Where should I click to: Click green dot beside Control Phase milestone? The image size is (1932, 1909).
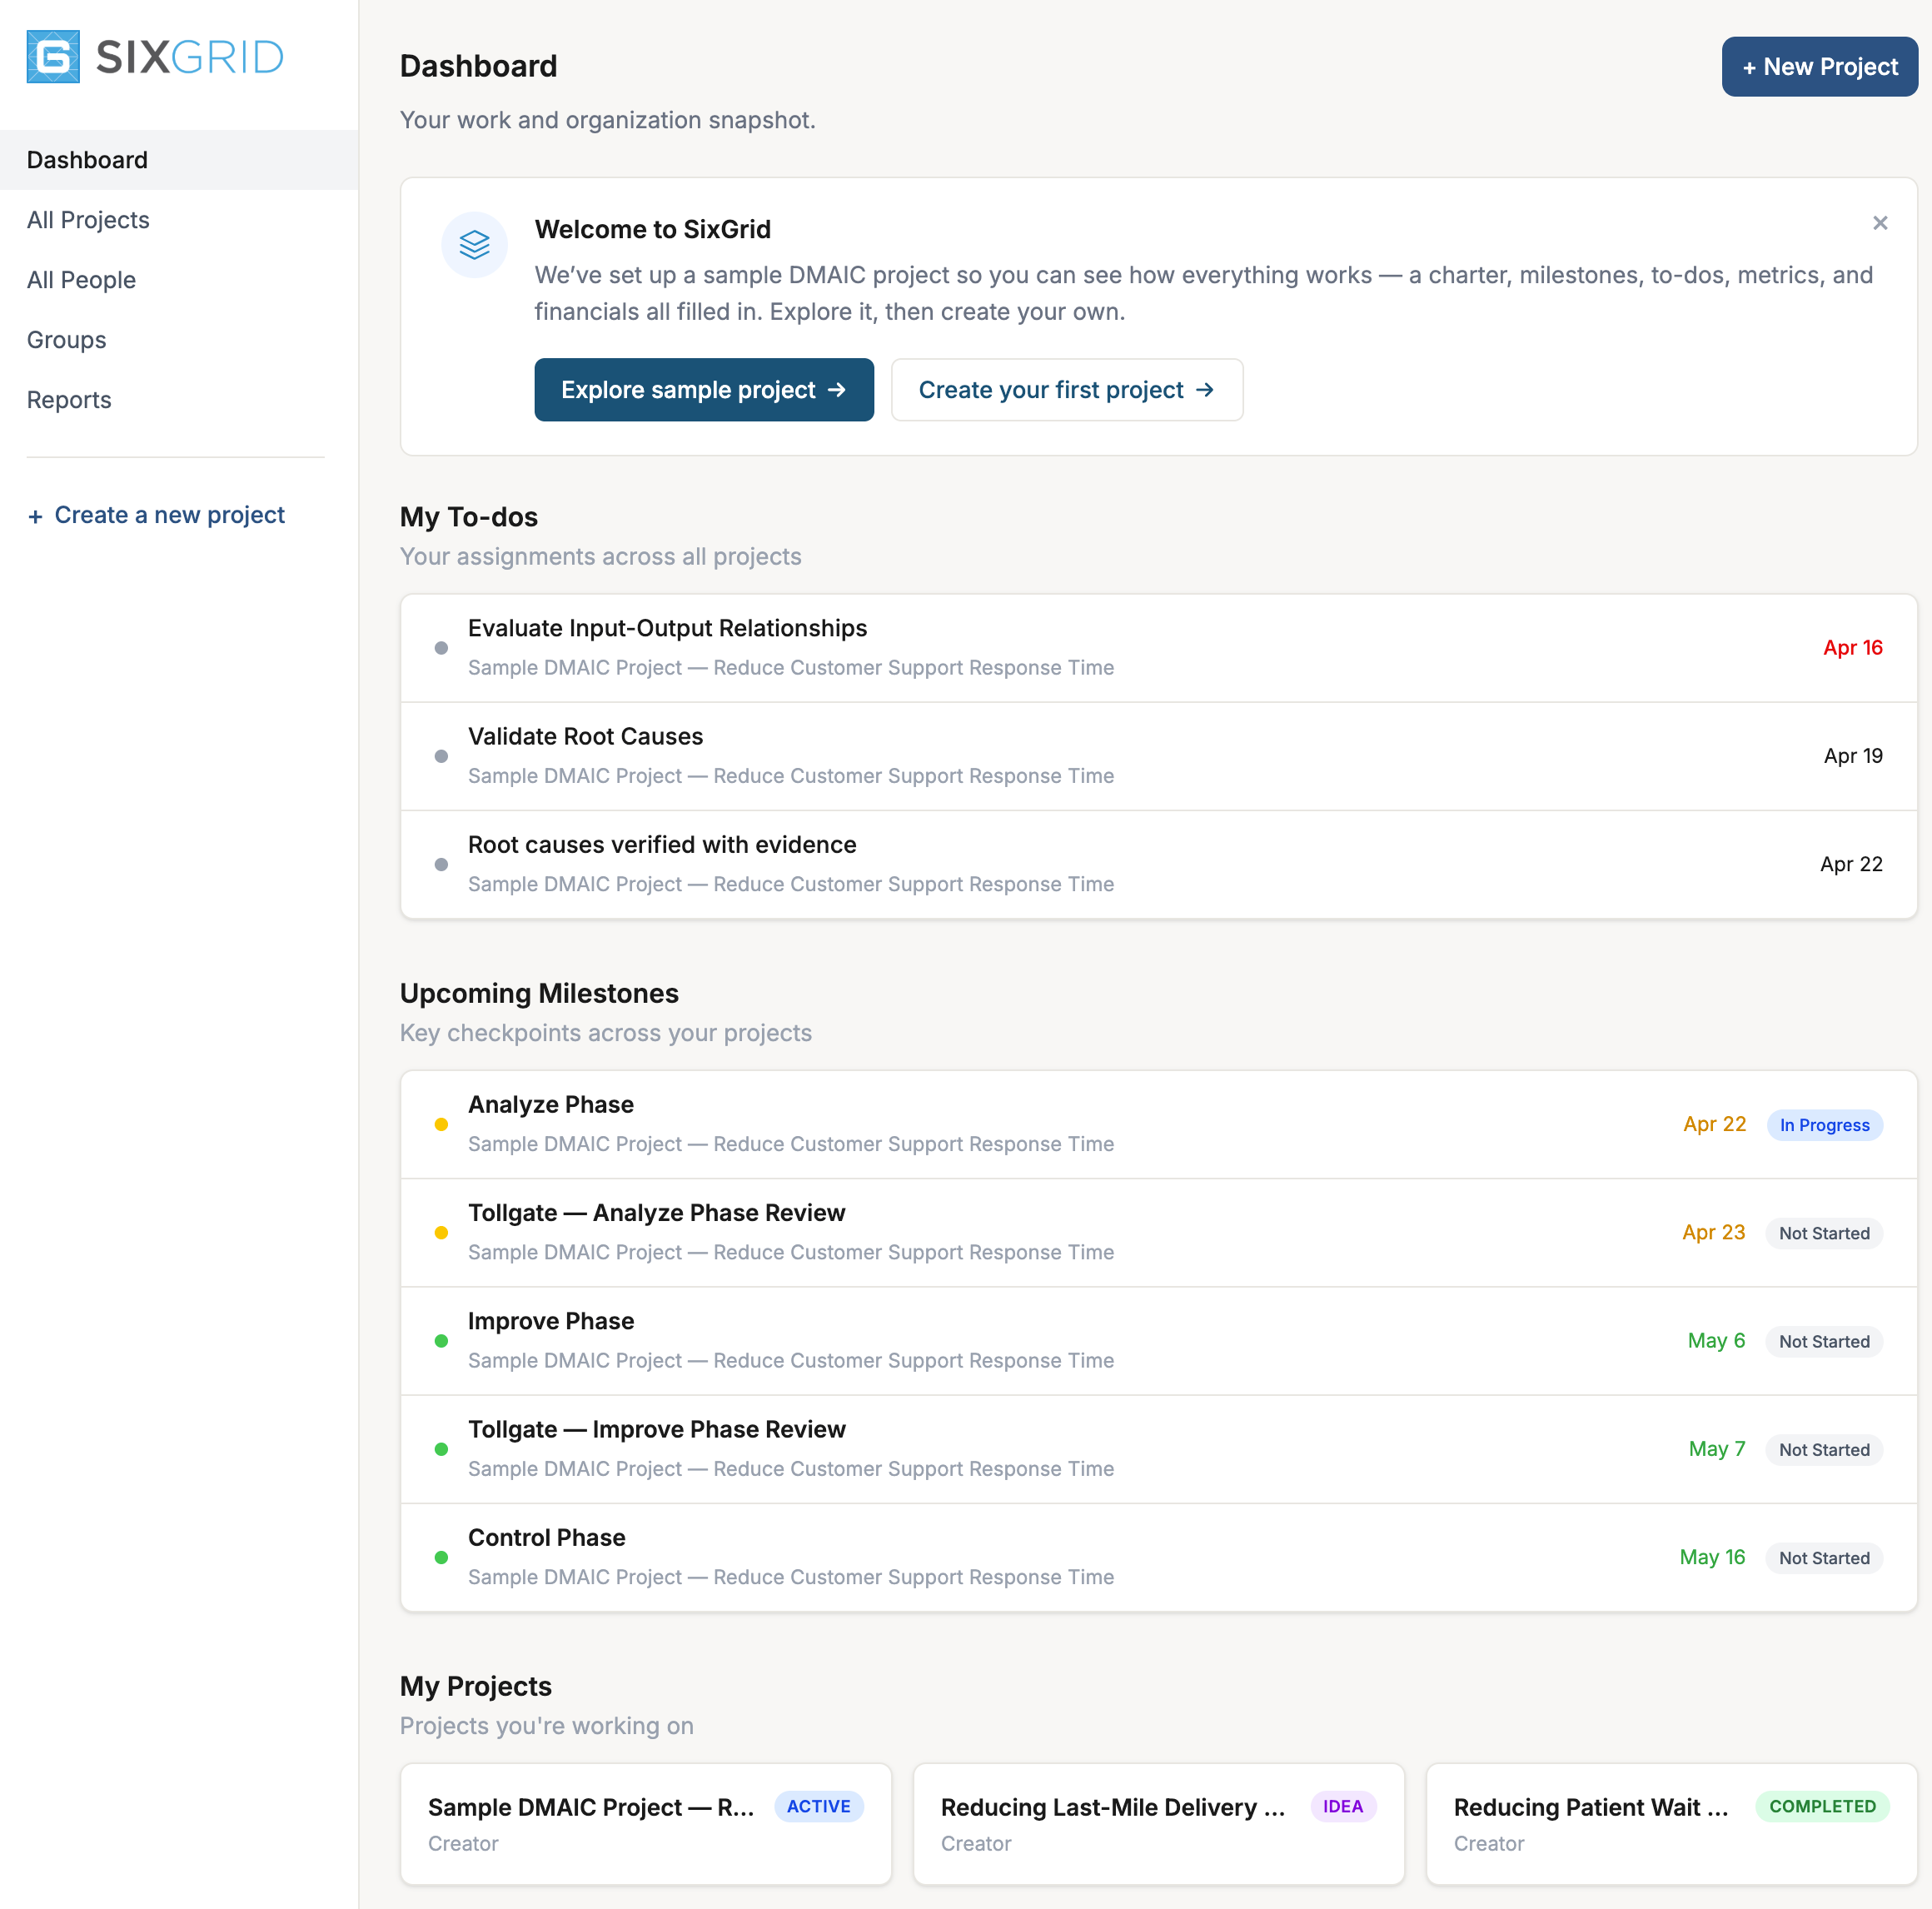[x=441, y=1557]
